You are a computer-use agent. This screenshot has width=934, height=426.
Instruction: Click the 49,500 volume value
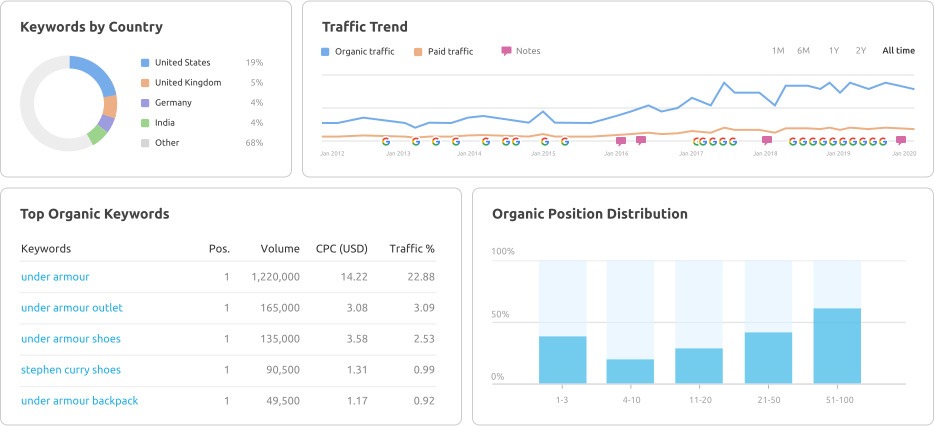282,400
